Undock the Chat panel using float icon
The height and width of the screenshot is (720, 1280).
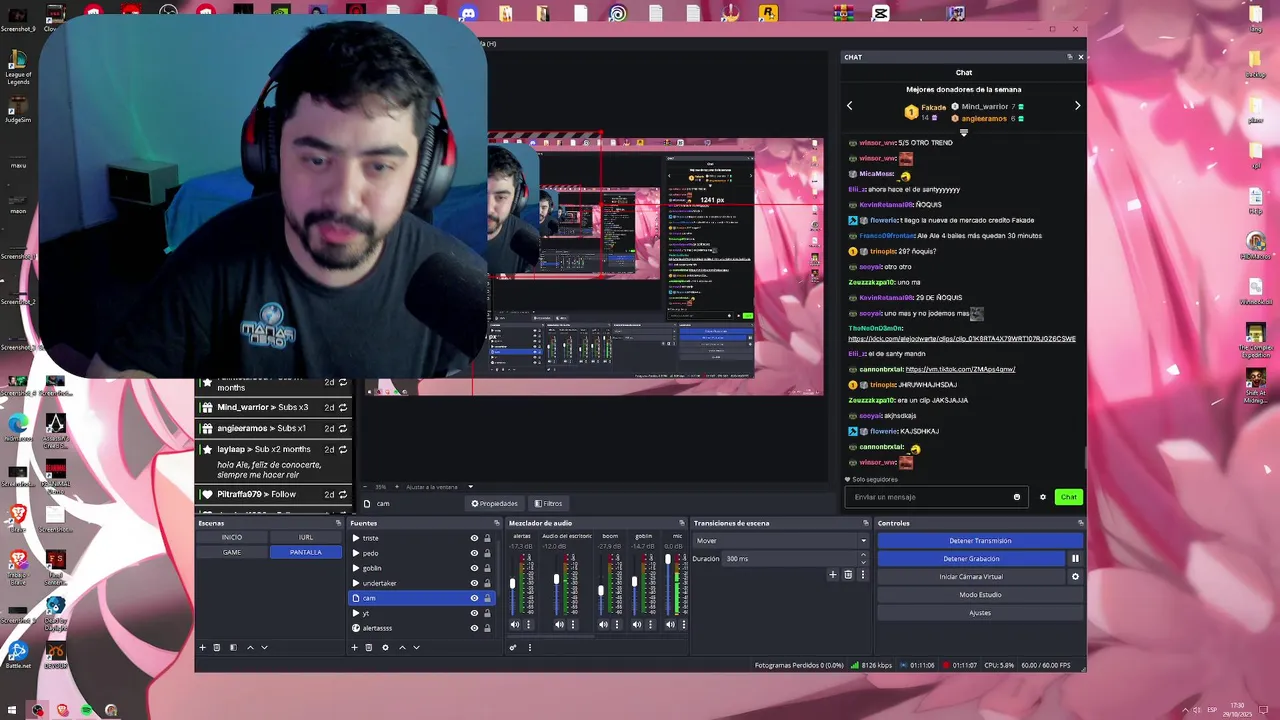coord(1069,57)
